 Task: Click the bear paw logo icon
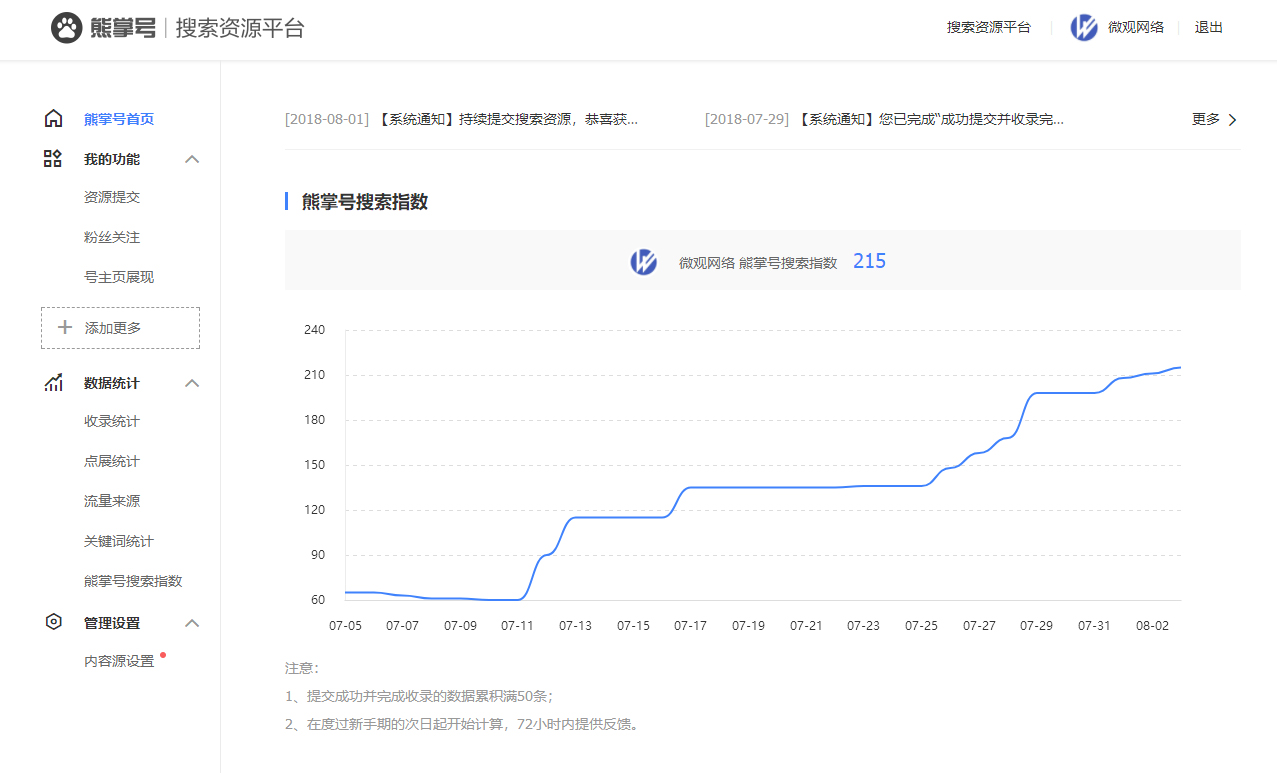[66, 28]
